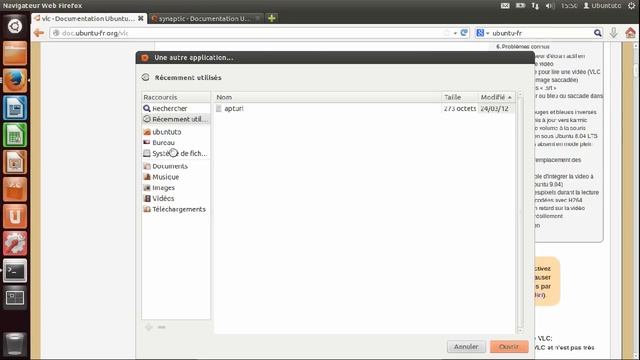Open the Ubuntuto user menu
The height and width of the screenshot is (360, 640).
click(602, 6)
